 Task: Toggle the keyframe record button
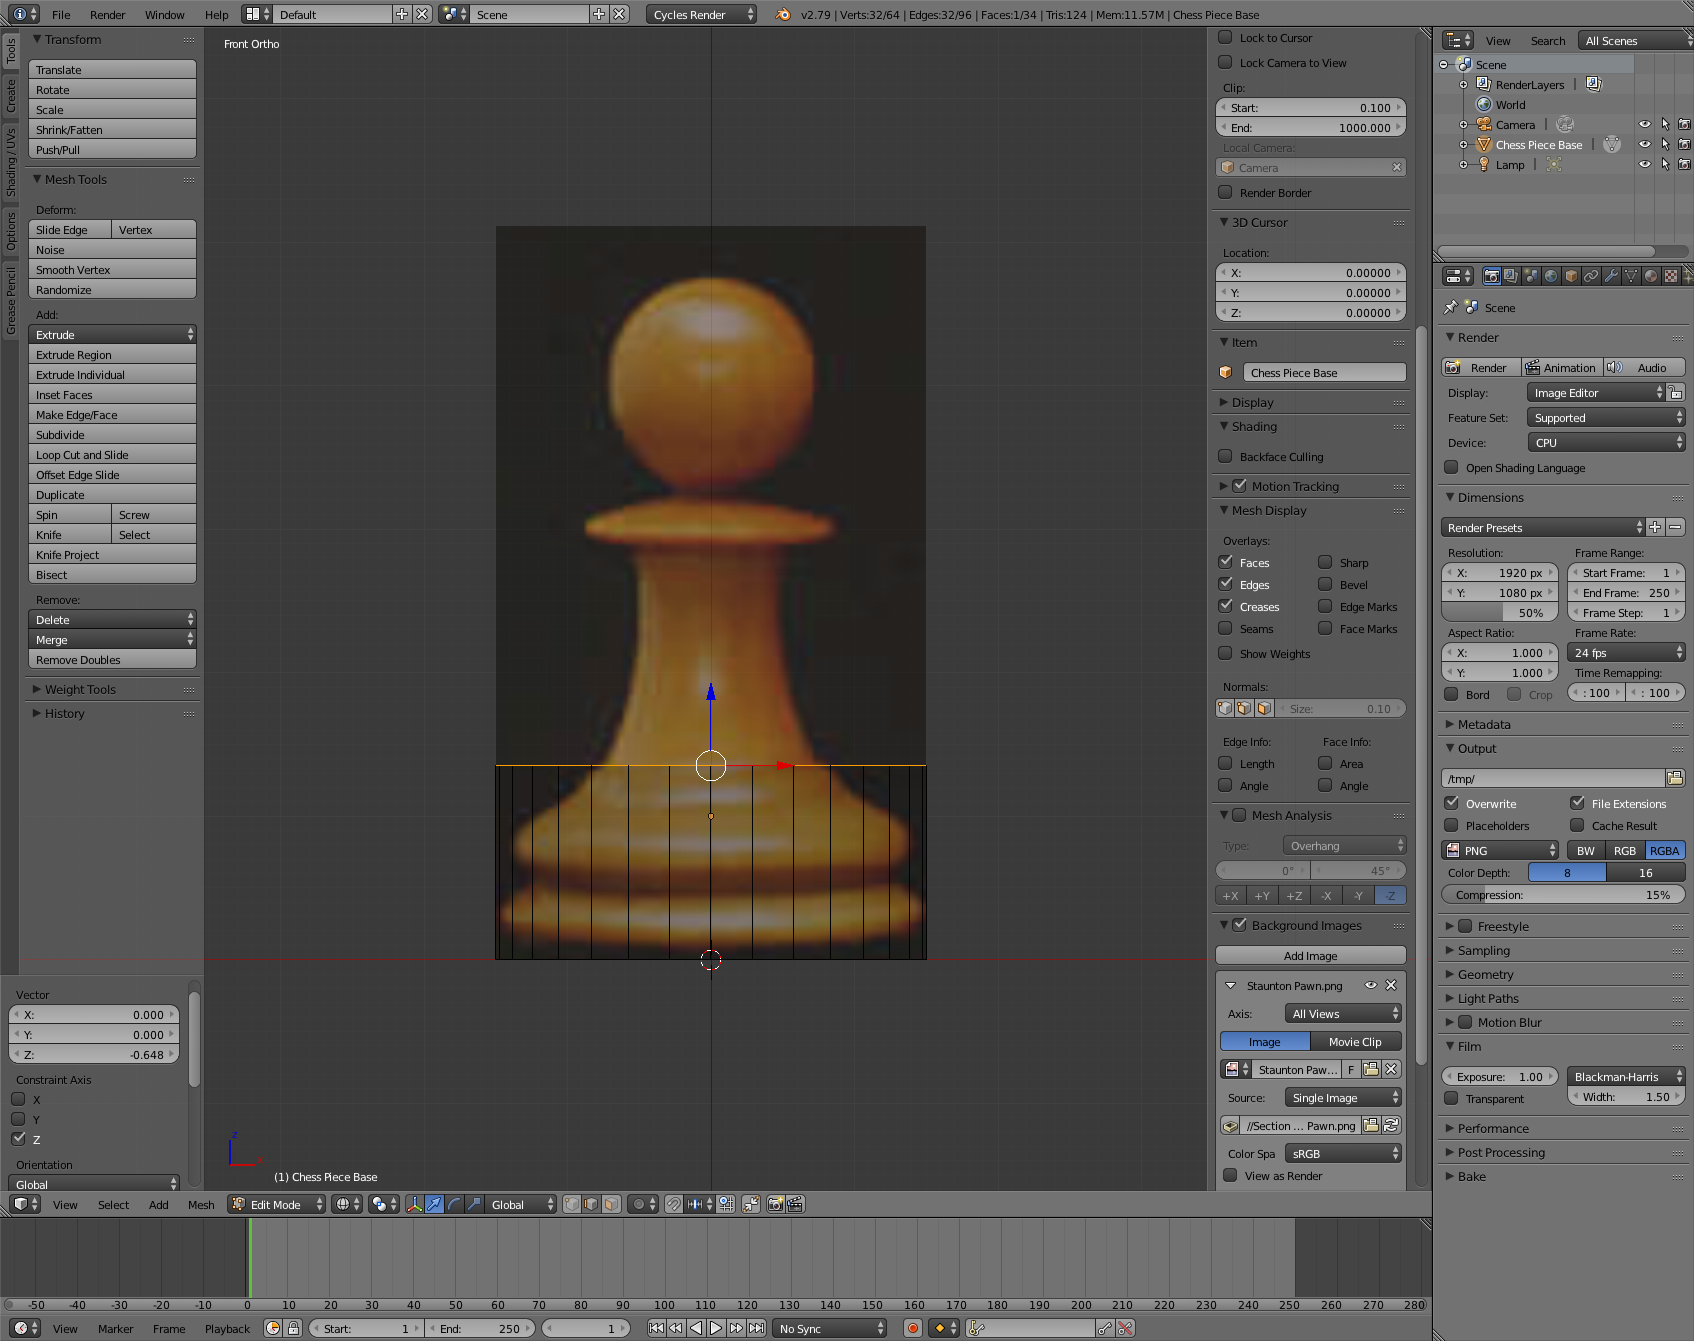[x=912, y=1328]
